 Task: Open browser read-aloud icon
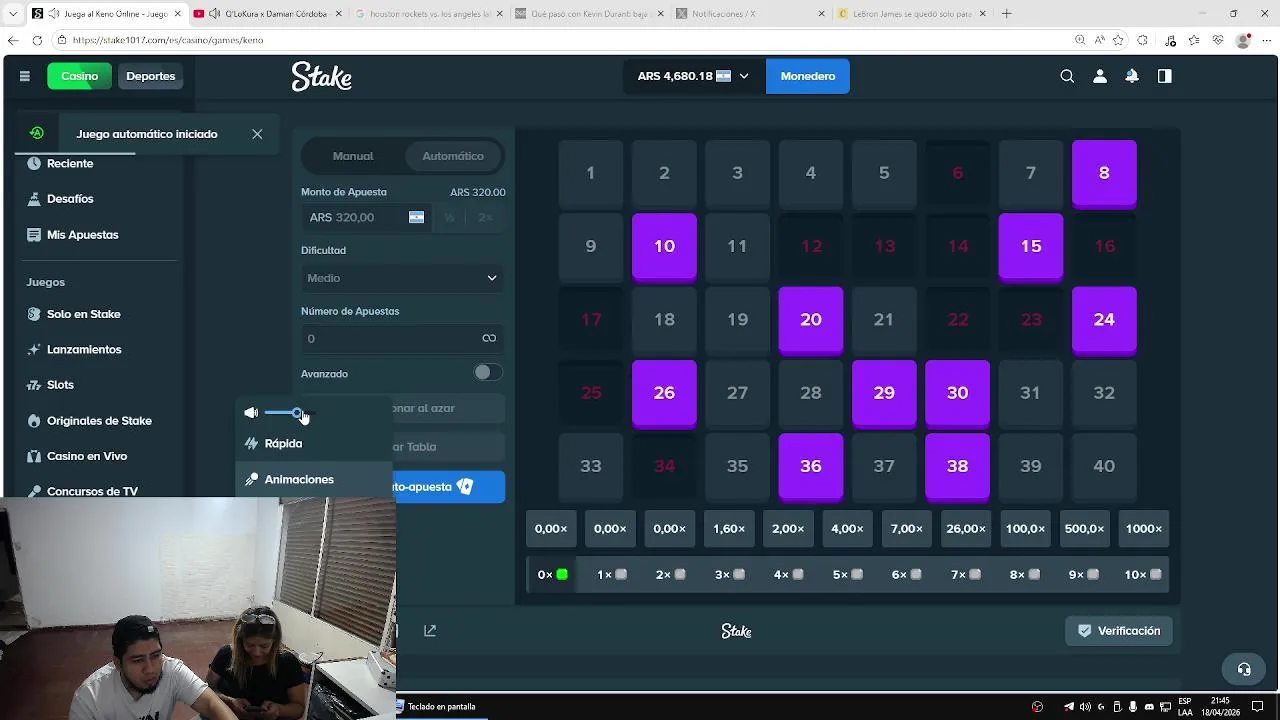[1099, 40]
